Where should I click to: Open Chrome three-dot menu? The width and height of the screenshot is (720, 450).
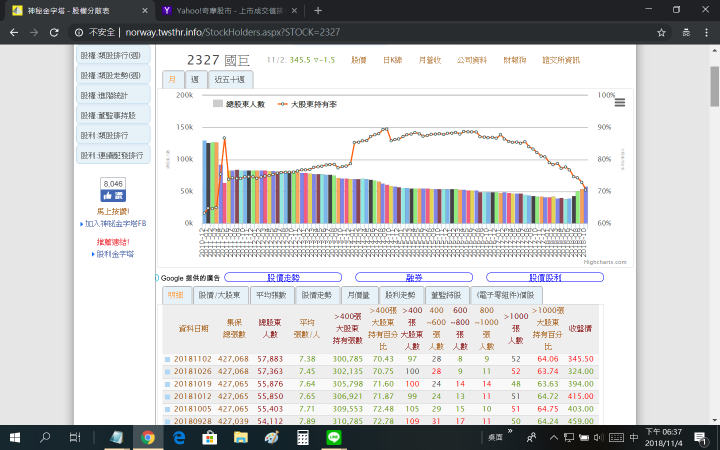pos(706,32)
